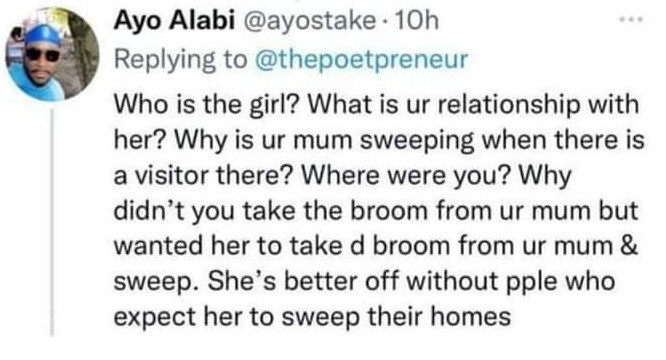Click the words 'a visitor there?'
Viewport: 666px width, 360px height.
(x=203, y=175)
